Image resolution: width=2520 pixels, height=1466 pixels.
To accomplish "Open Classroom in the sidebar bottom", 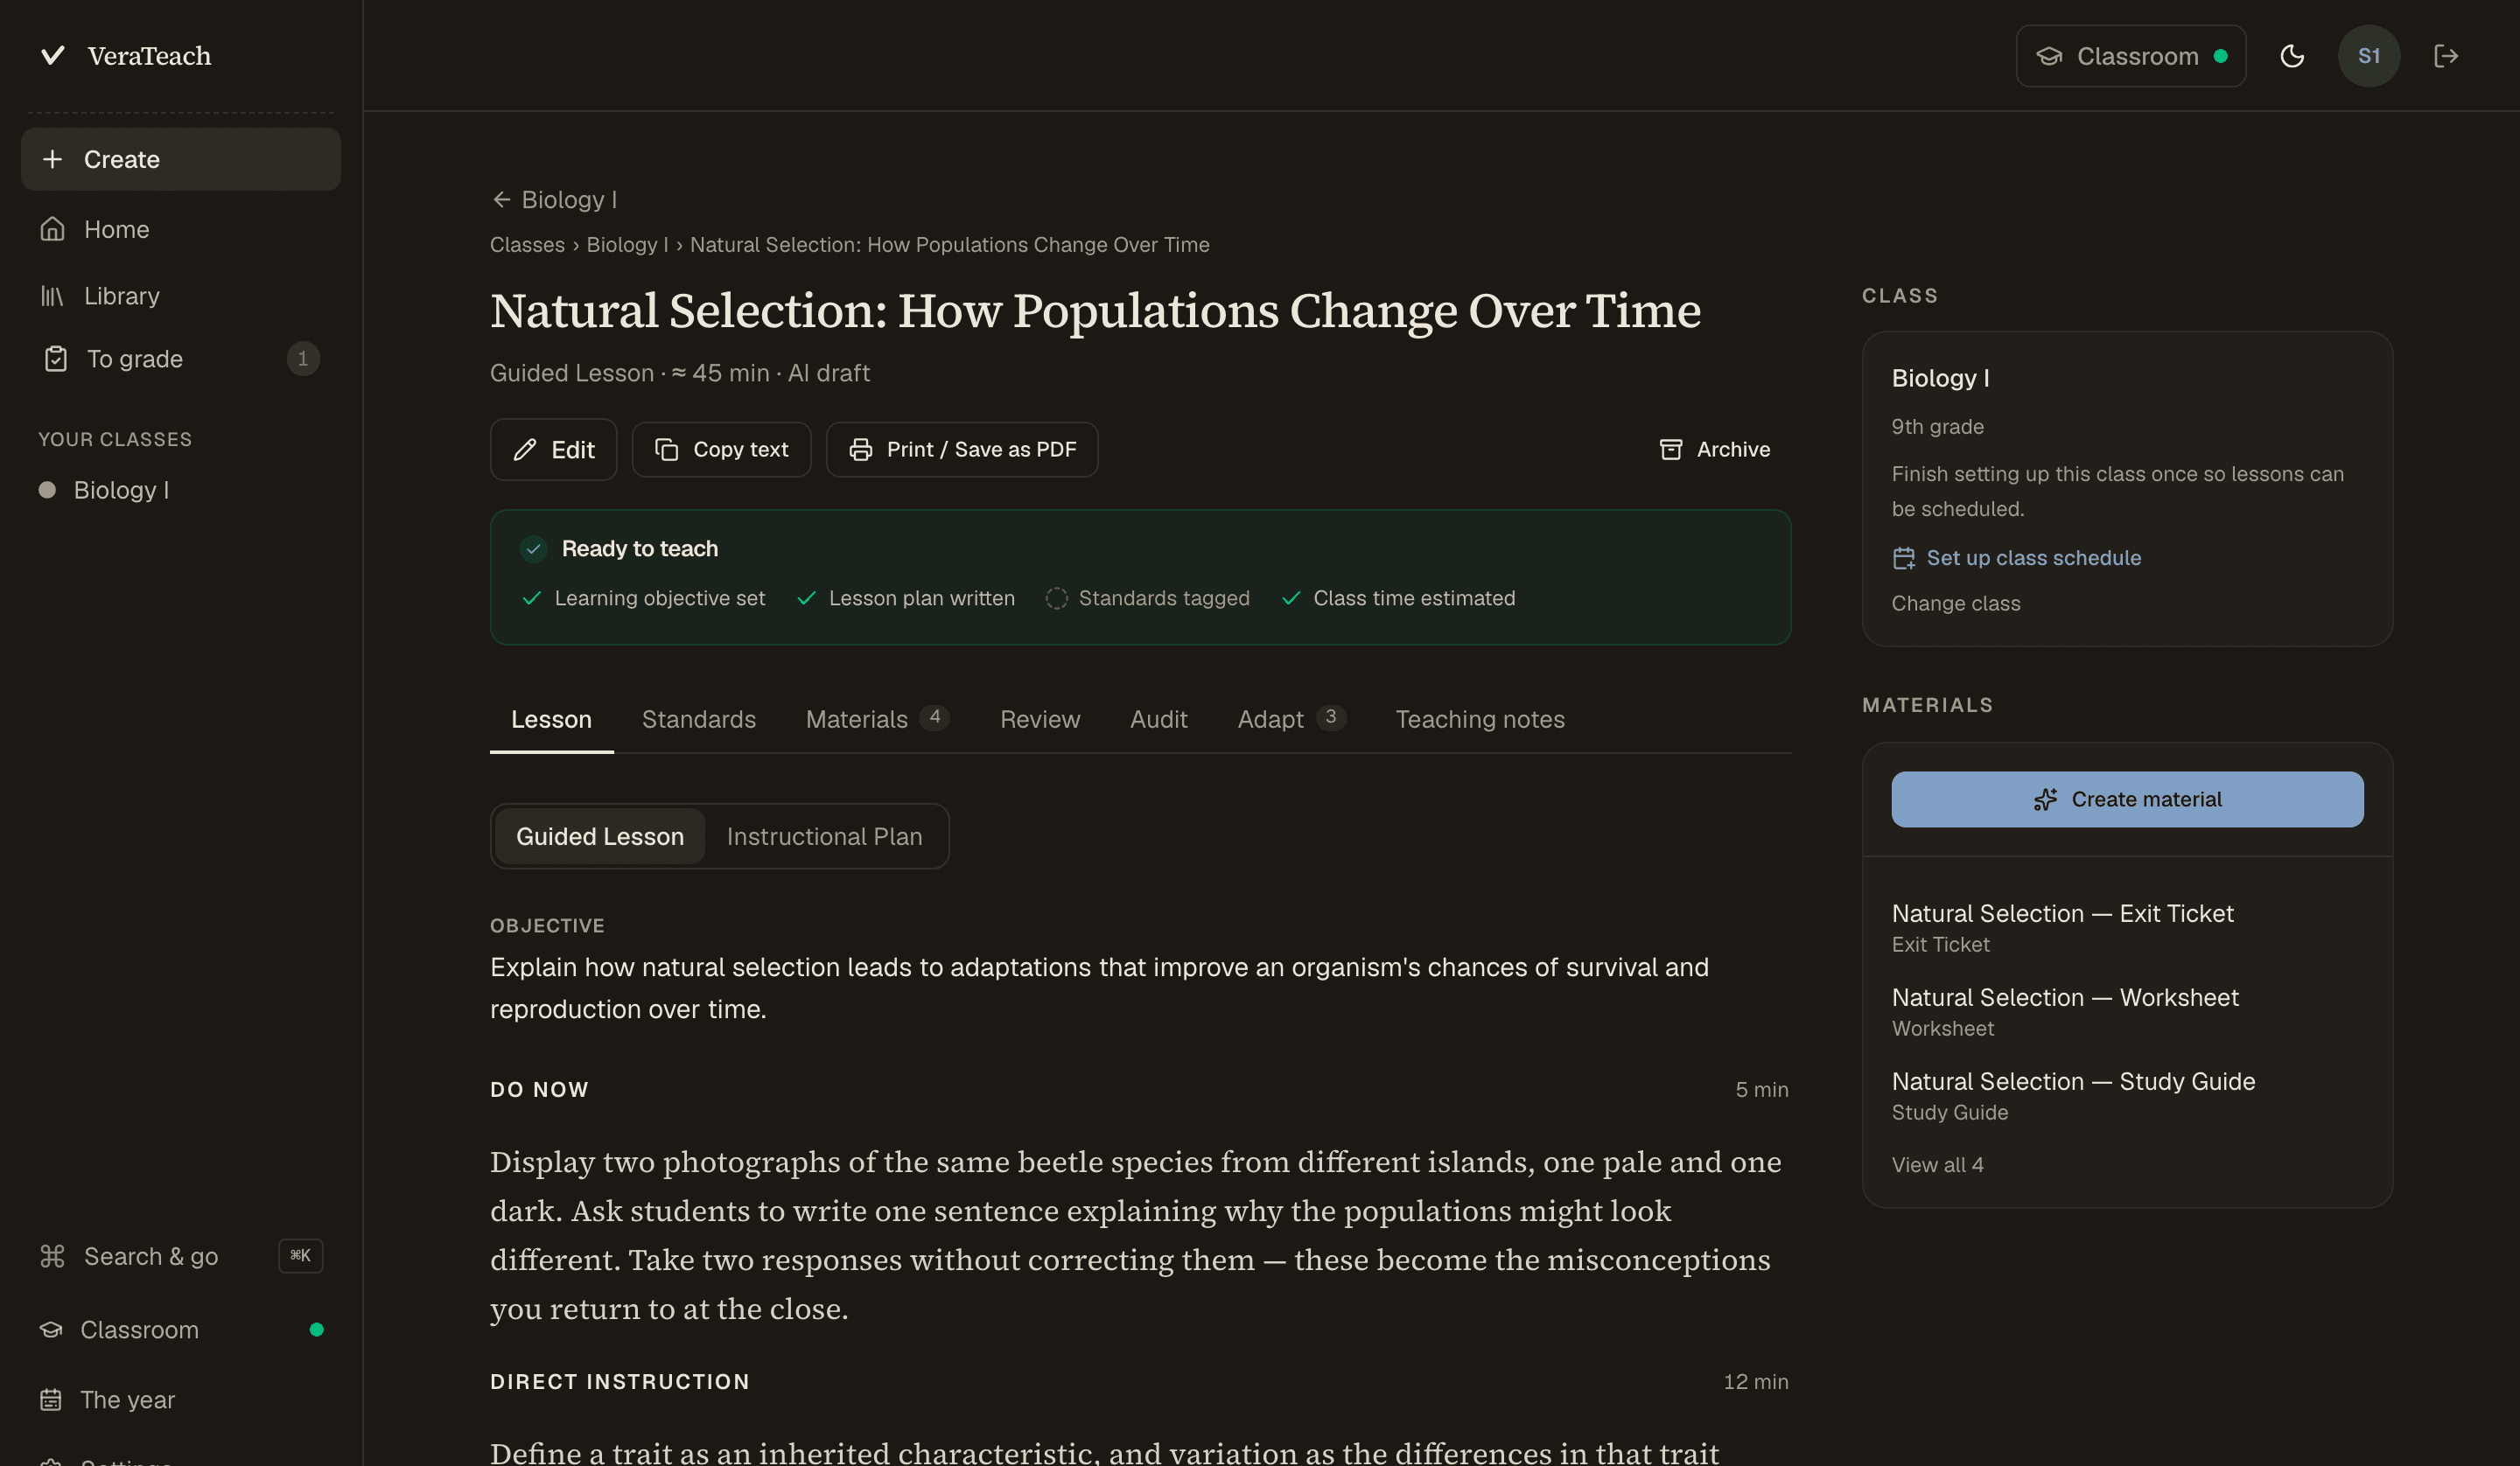I will tap(180, 1329).
